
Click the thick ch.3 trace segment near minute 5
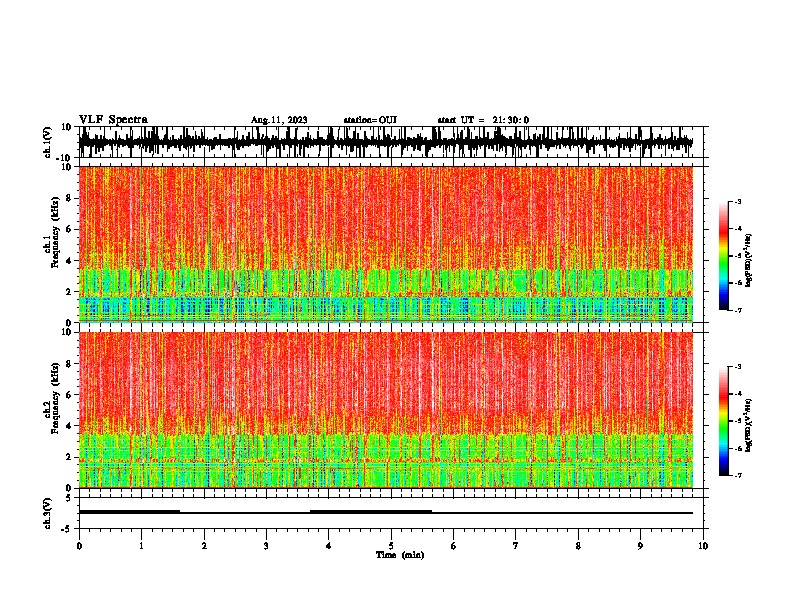[371, 512]
